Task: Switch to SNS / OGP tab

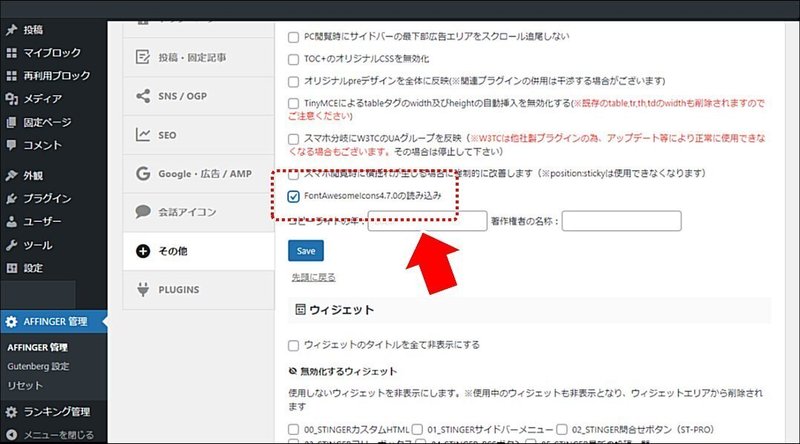Action: (x=198, y=96)
